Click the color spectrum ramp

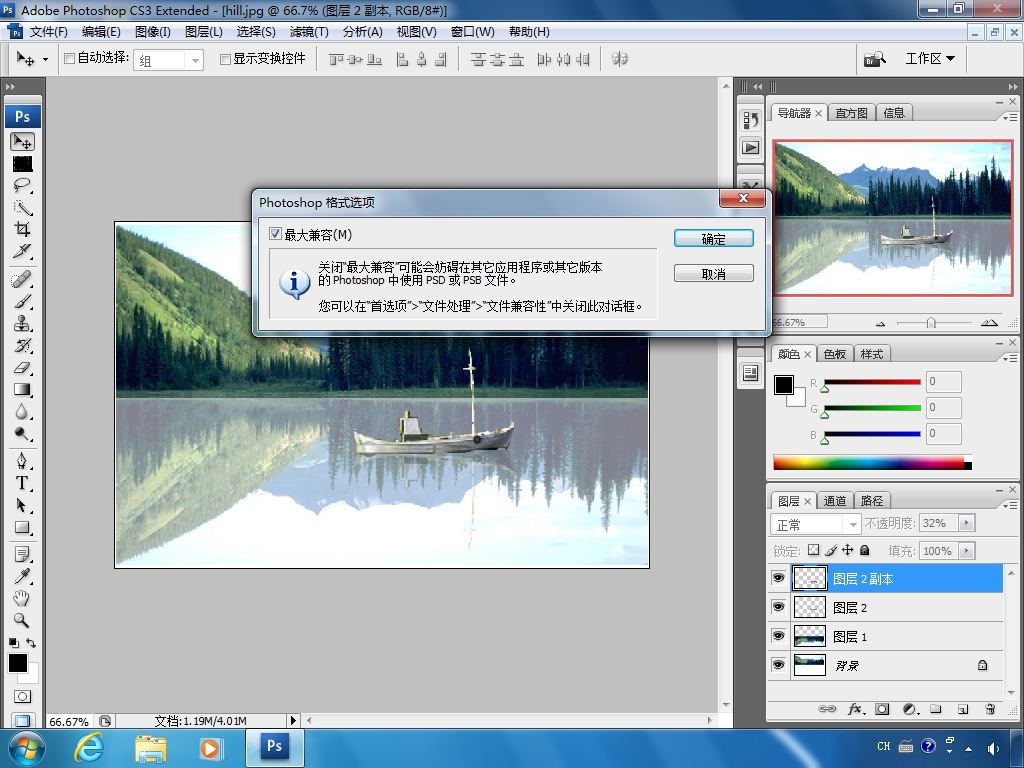pyautogui.click(x=872, y=463)
